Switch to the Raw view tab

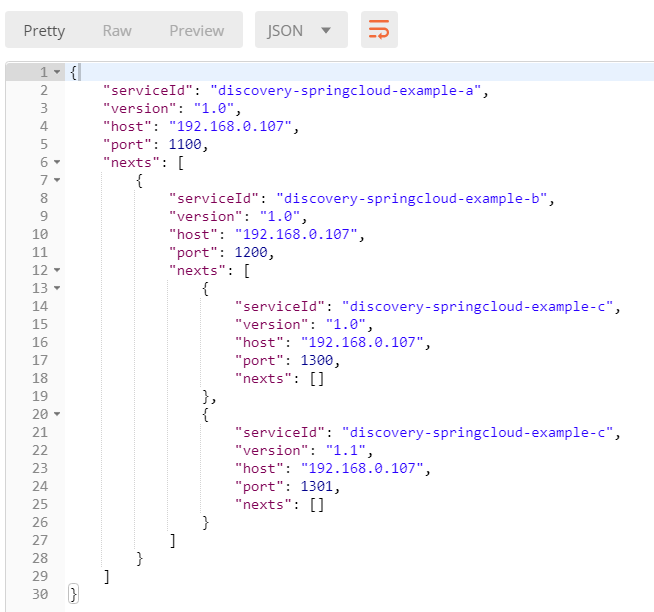click(117, 30)
